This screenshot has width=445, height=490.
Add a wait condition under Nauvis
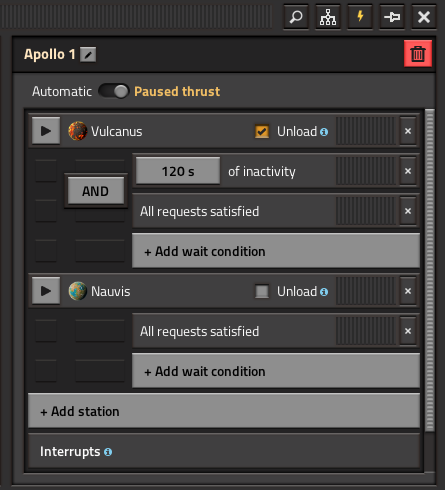pos(276,371)
